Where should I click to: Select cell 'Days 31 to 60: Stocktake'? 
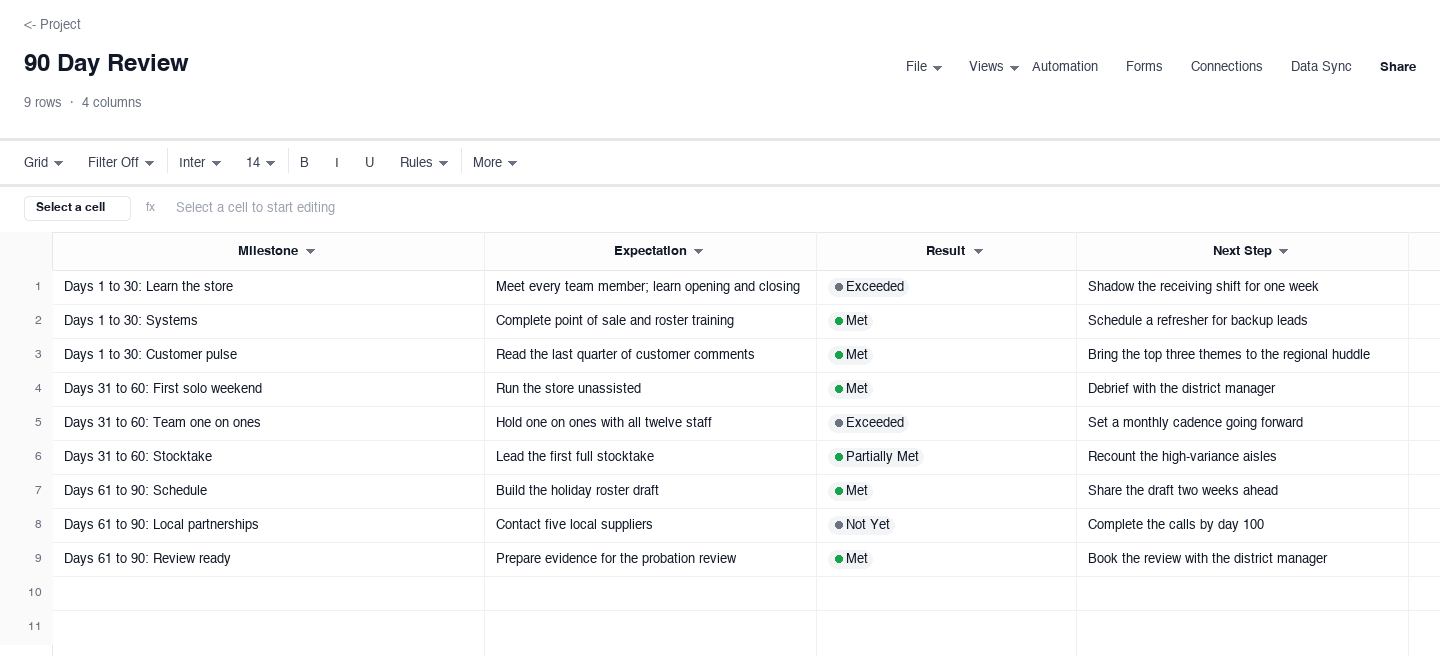268,457
